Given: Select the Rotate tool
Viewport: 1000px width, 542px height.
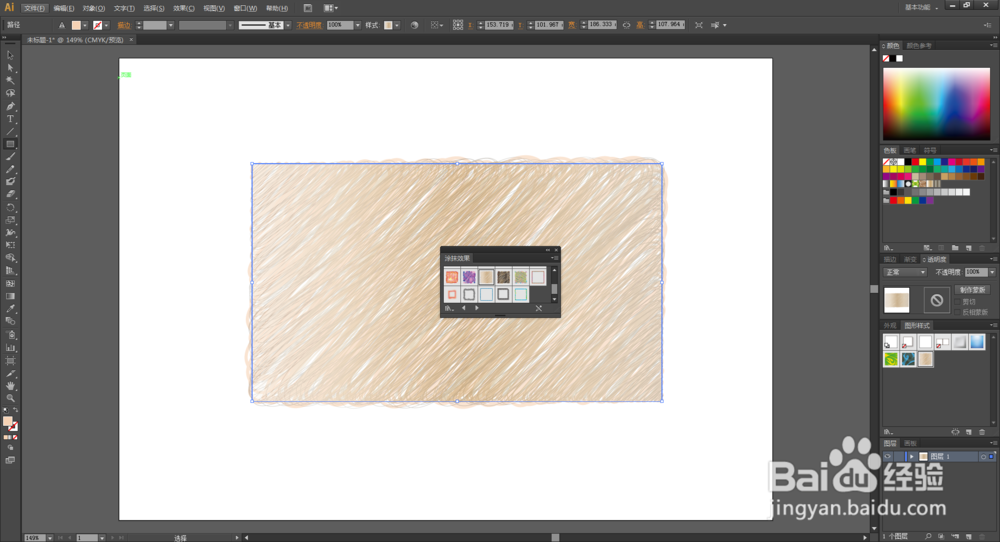Looking at the screenshot, I should (x=10, y=208).
